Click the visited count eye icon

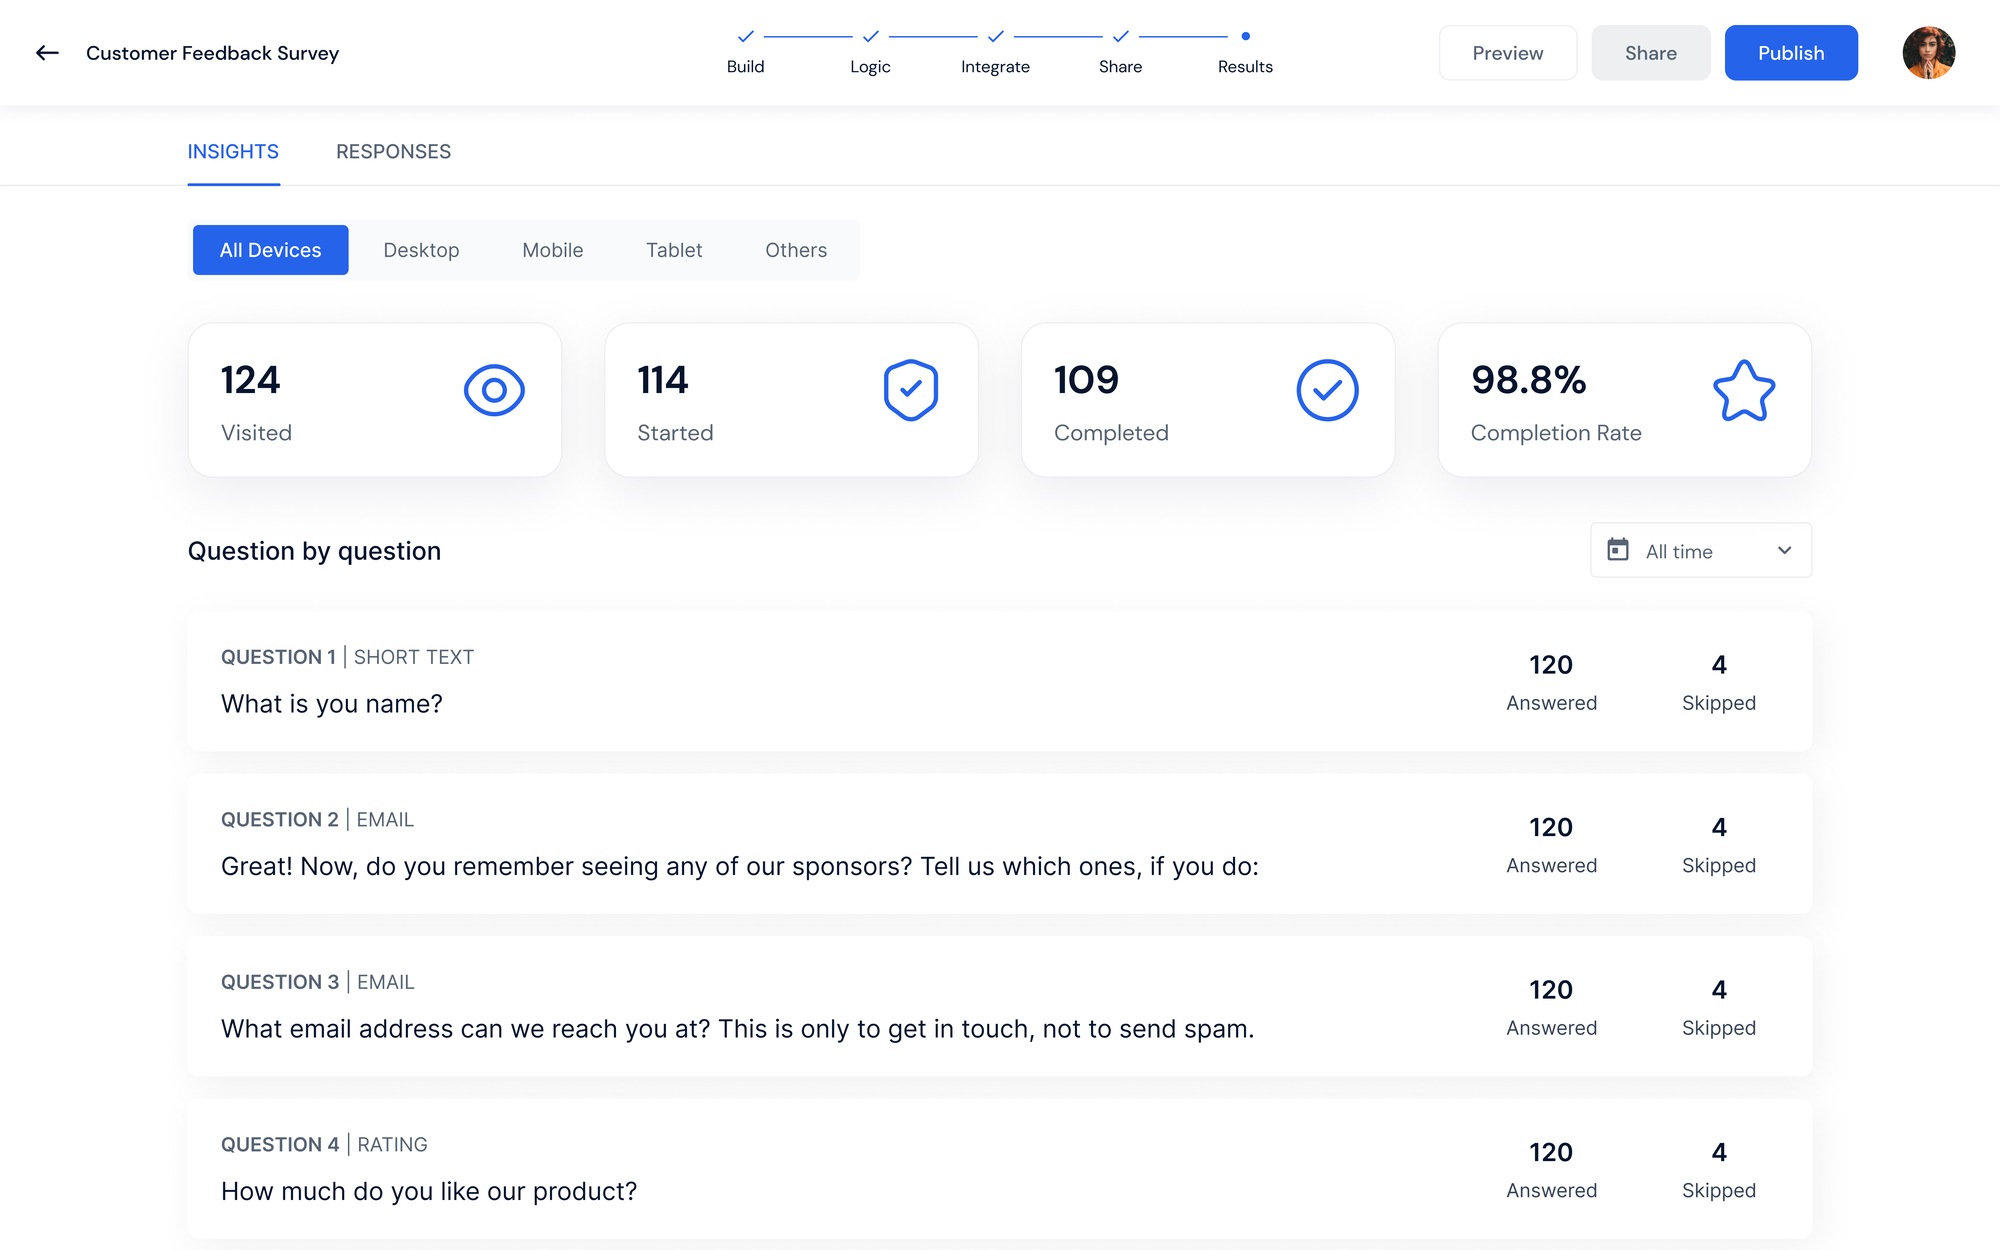(492, 389)
